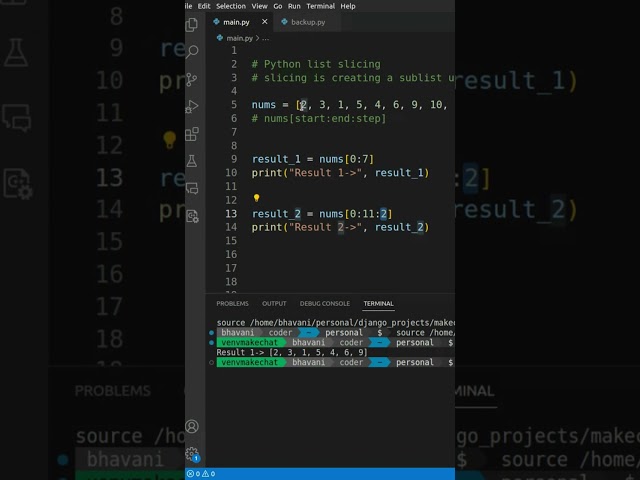Image resolution: width=640 pixels, height=480 pixels.
Task: Open the Remote Explorer icon in activity bar
Action: pos(192,188)
